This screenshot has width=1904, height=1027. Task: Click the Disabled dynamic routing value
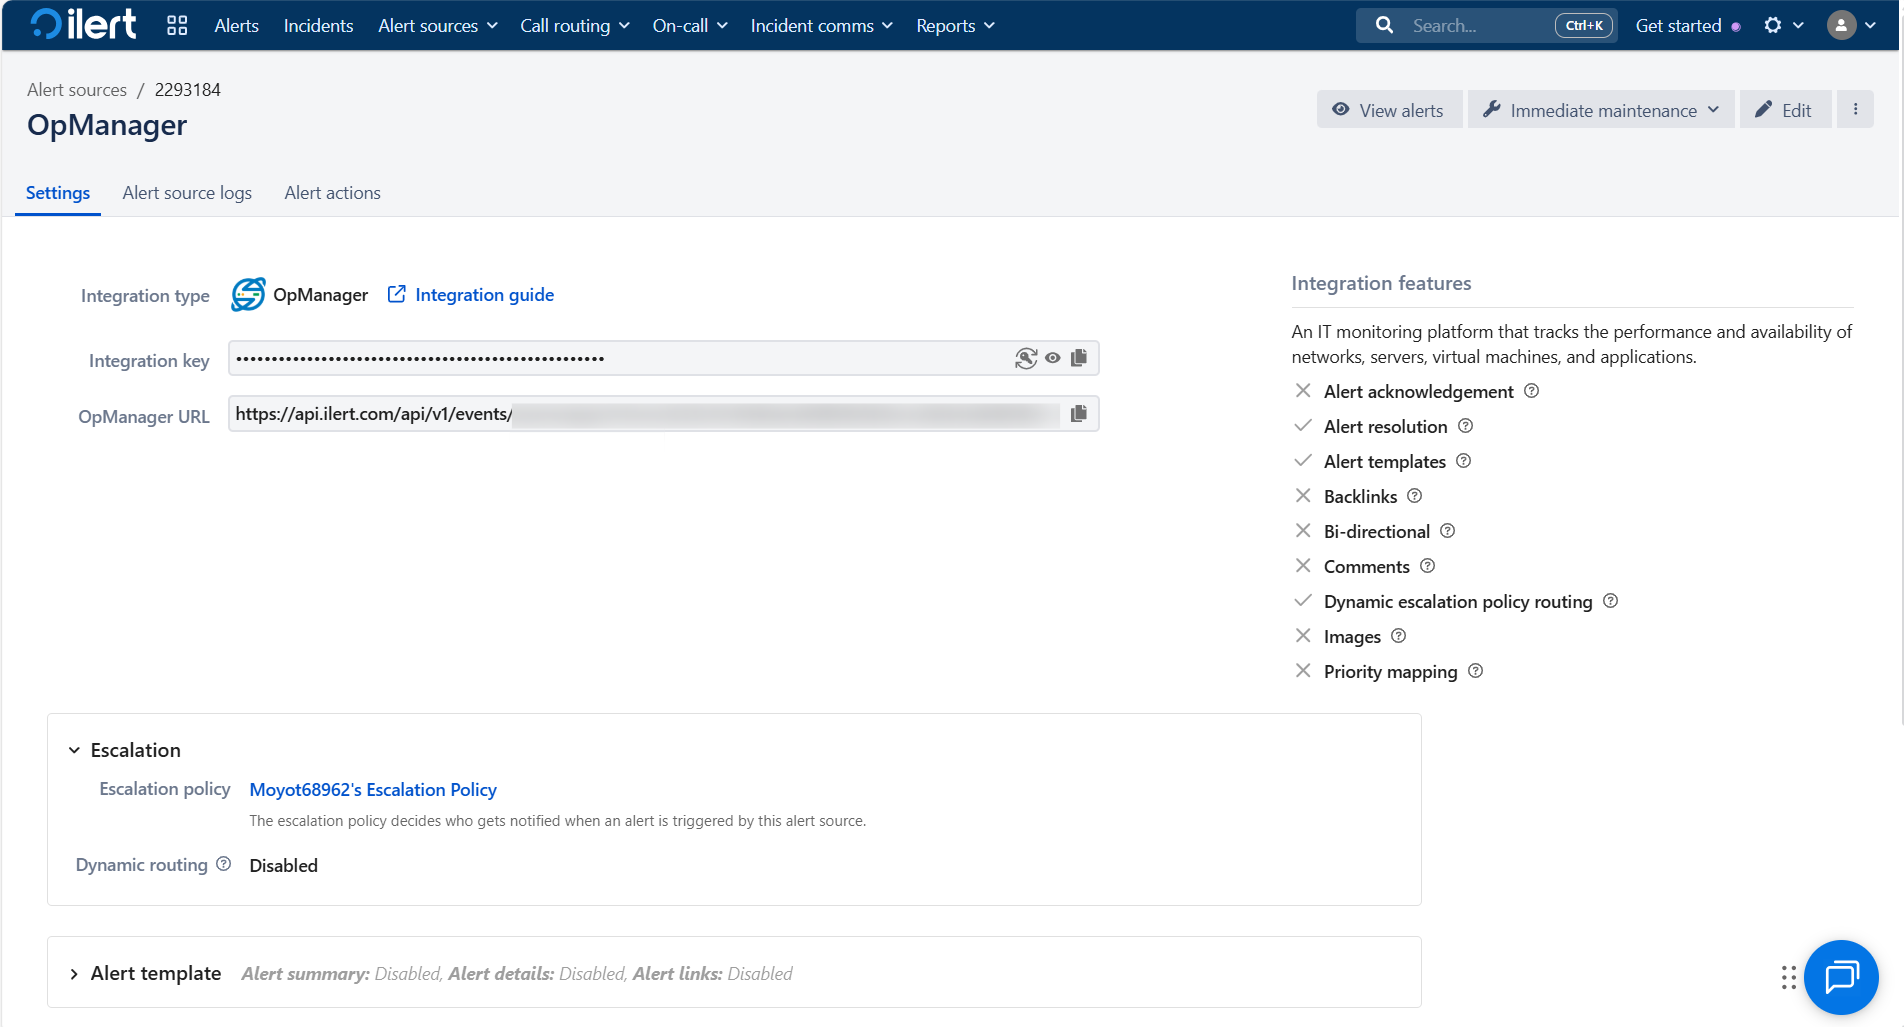(x=284, y=866)
